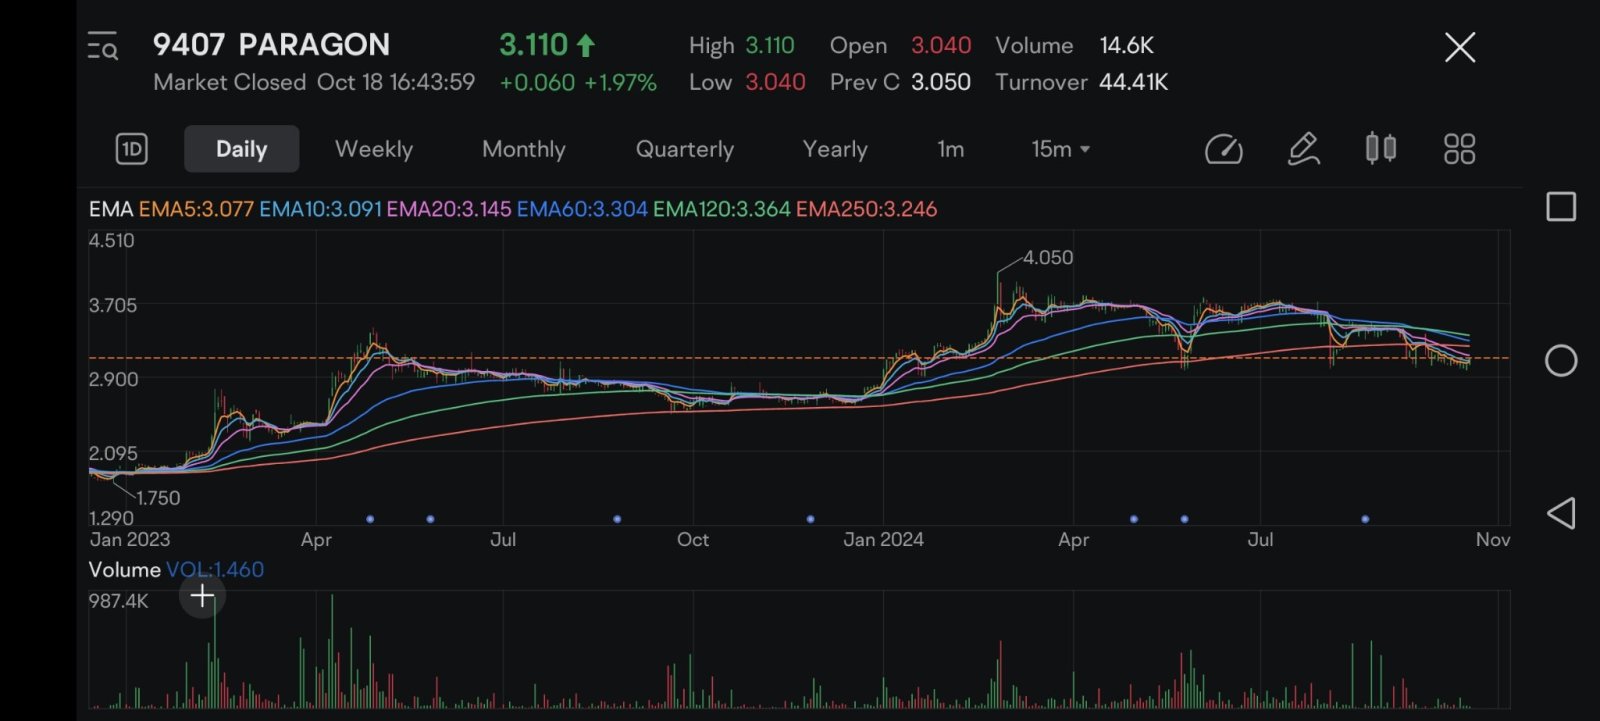Click the 1.750 low price marker
Viewport: 1600px width, 721px height.
[x=158, y=498]
